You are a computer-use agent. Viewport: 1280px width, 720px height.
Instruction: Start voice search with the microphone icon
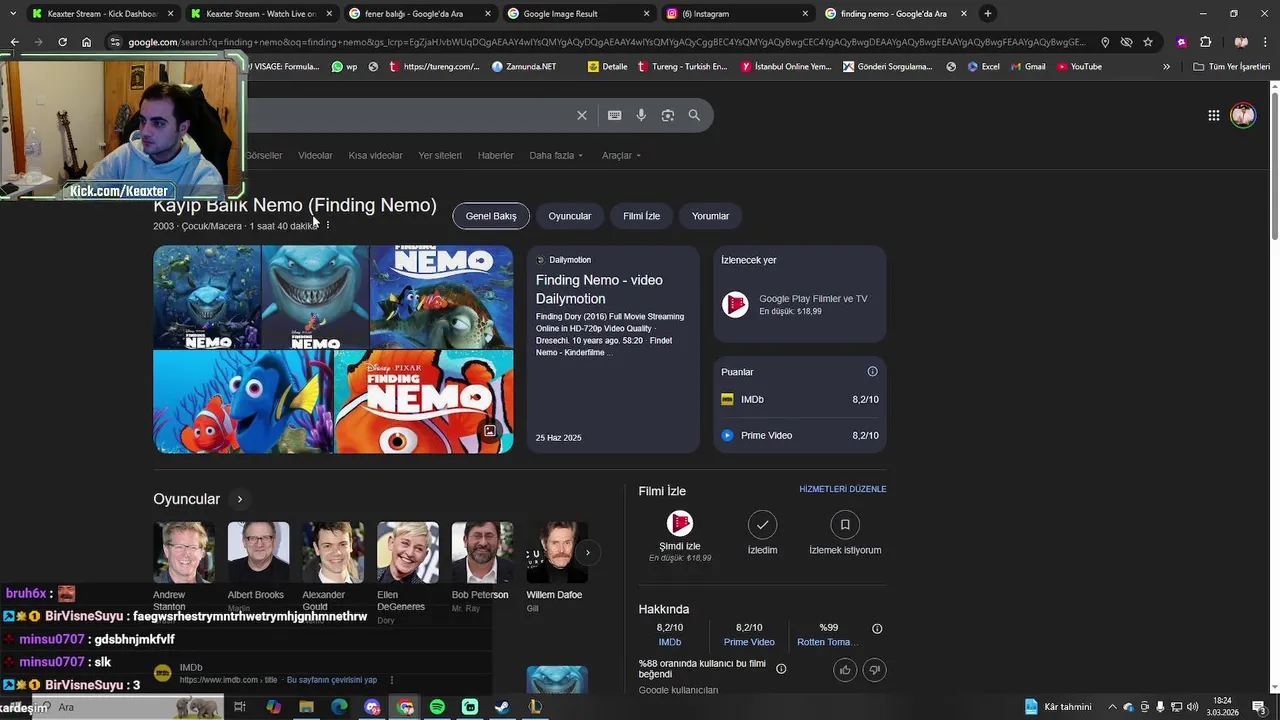click(641, 115)
